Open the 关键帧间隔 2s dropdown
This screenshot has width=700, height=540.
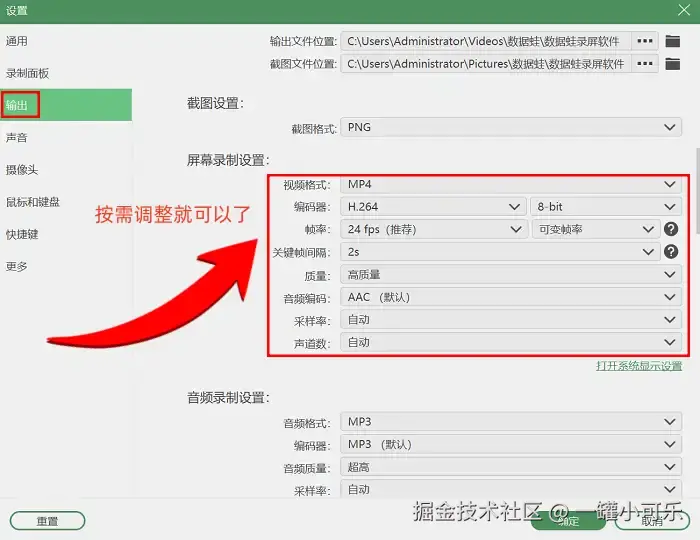click(x=500, y=252)
